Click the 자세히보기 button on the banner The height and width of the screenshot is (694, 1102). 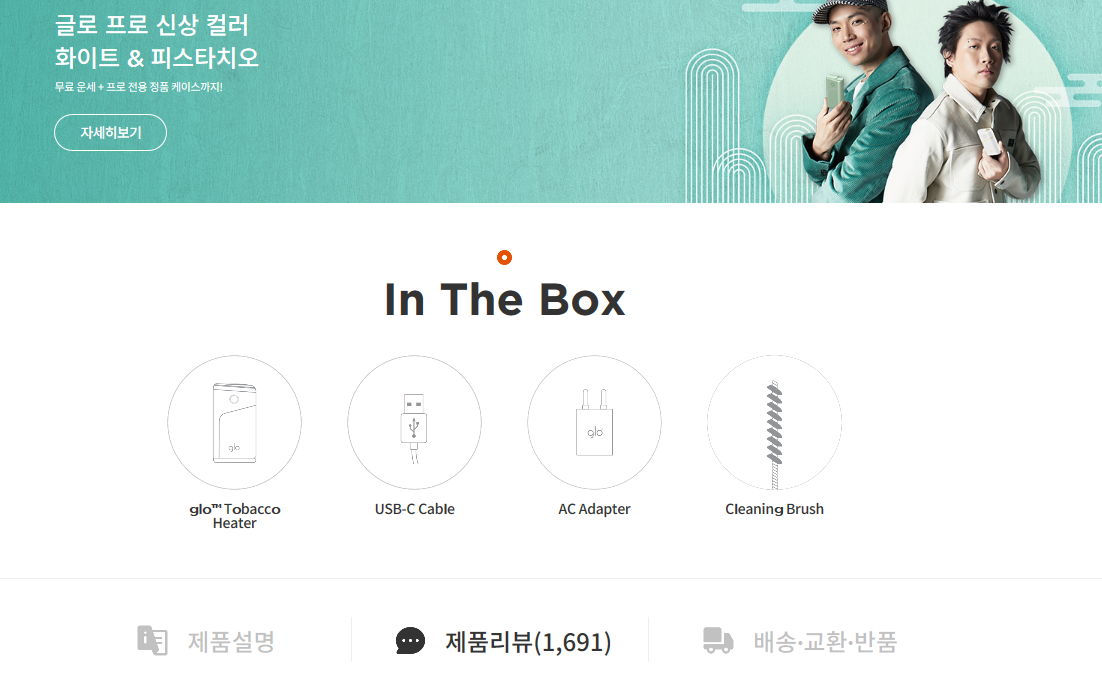(x=110, y=132)
